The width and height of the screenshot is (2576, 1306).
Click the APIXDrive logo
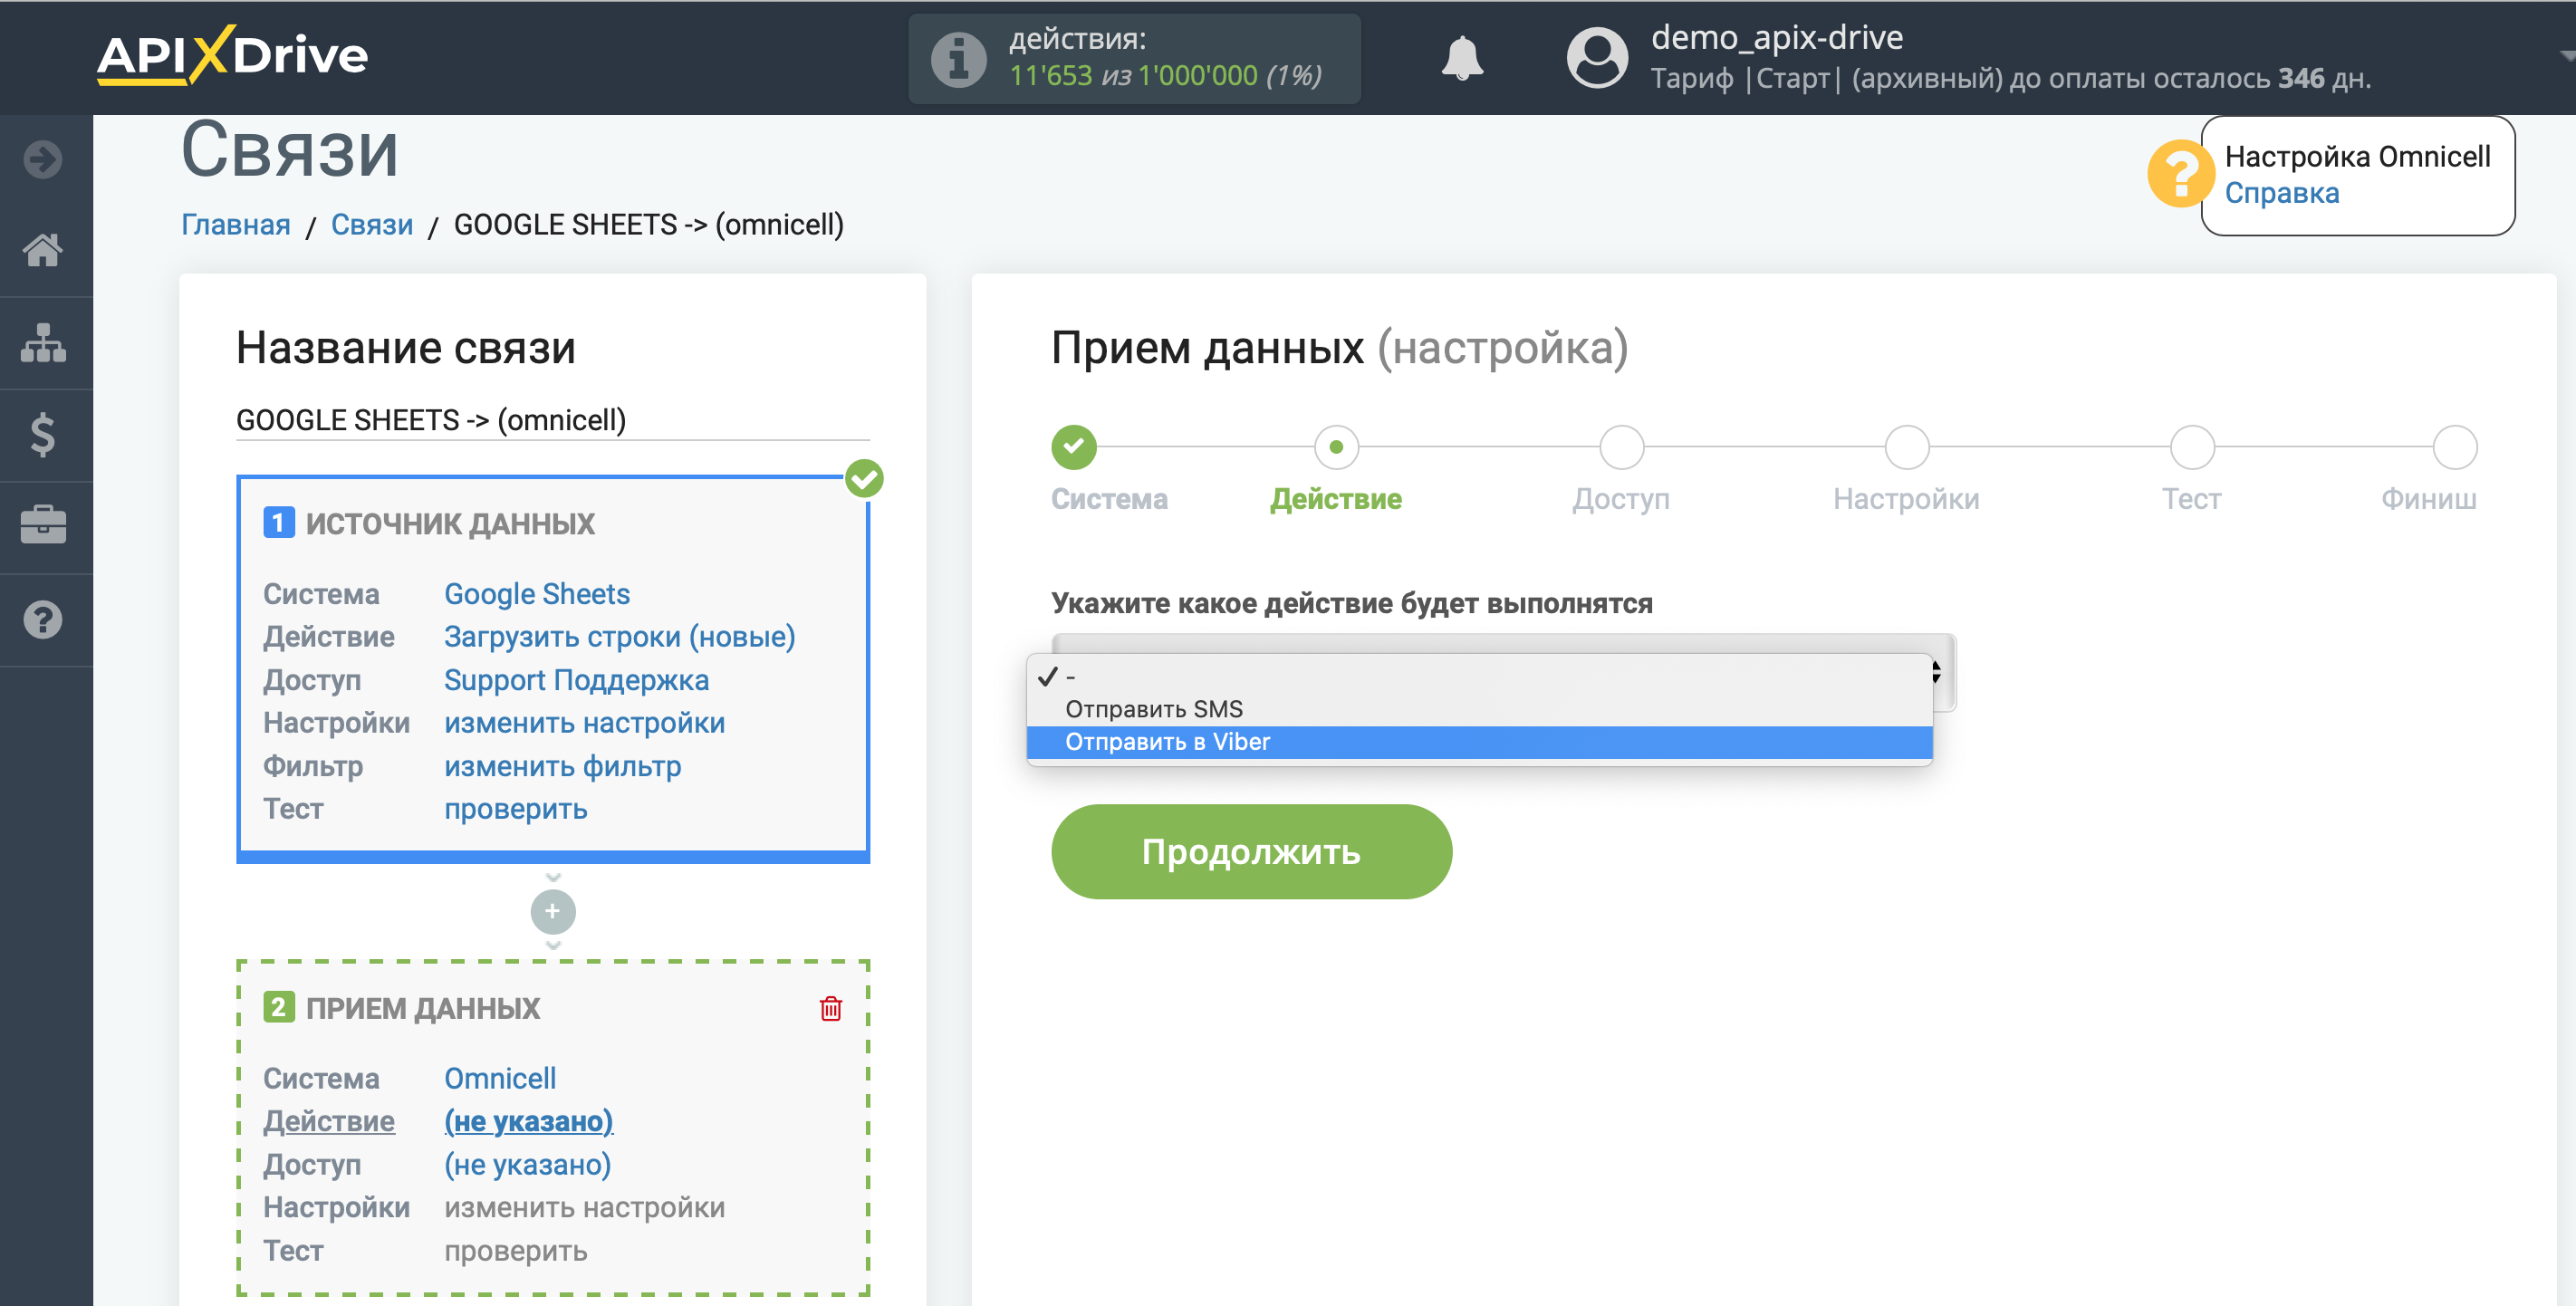pyautogui.click(x=232, y=55)
